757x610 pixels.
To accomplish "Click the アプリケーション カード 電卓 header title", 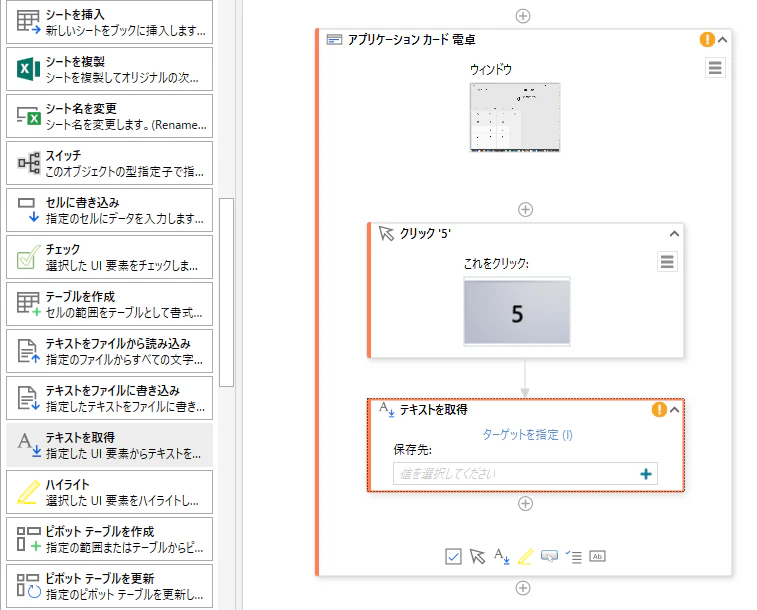I will tap(411, 40).
